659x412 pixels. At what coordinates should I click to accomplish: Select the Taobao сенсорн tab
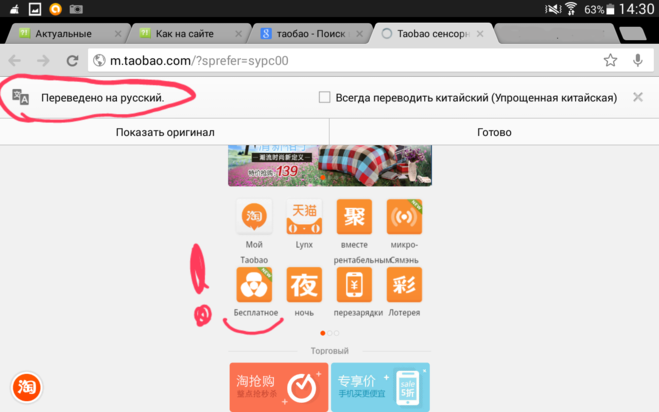coord(433,34)
